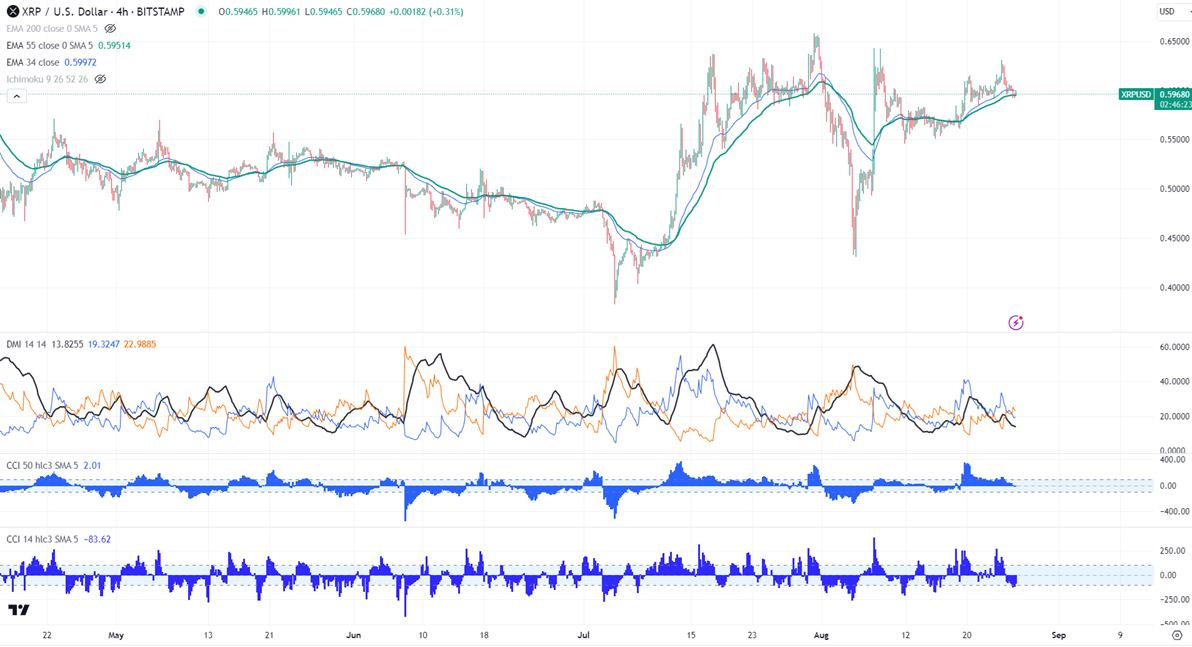This screenshot has height=647, width=1192.
Task: Click the 0.65000 price axis label
Action: click(1175, 41)
